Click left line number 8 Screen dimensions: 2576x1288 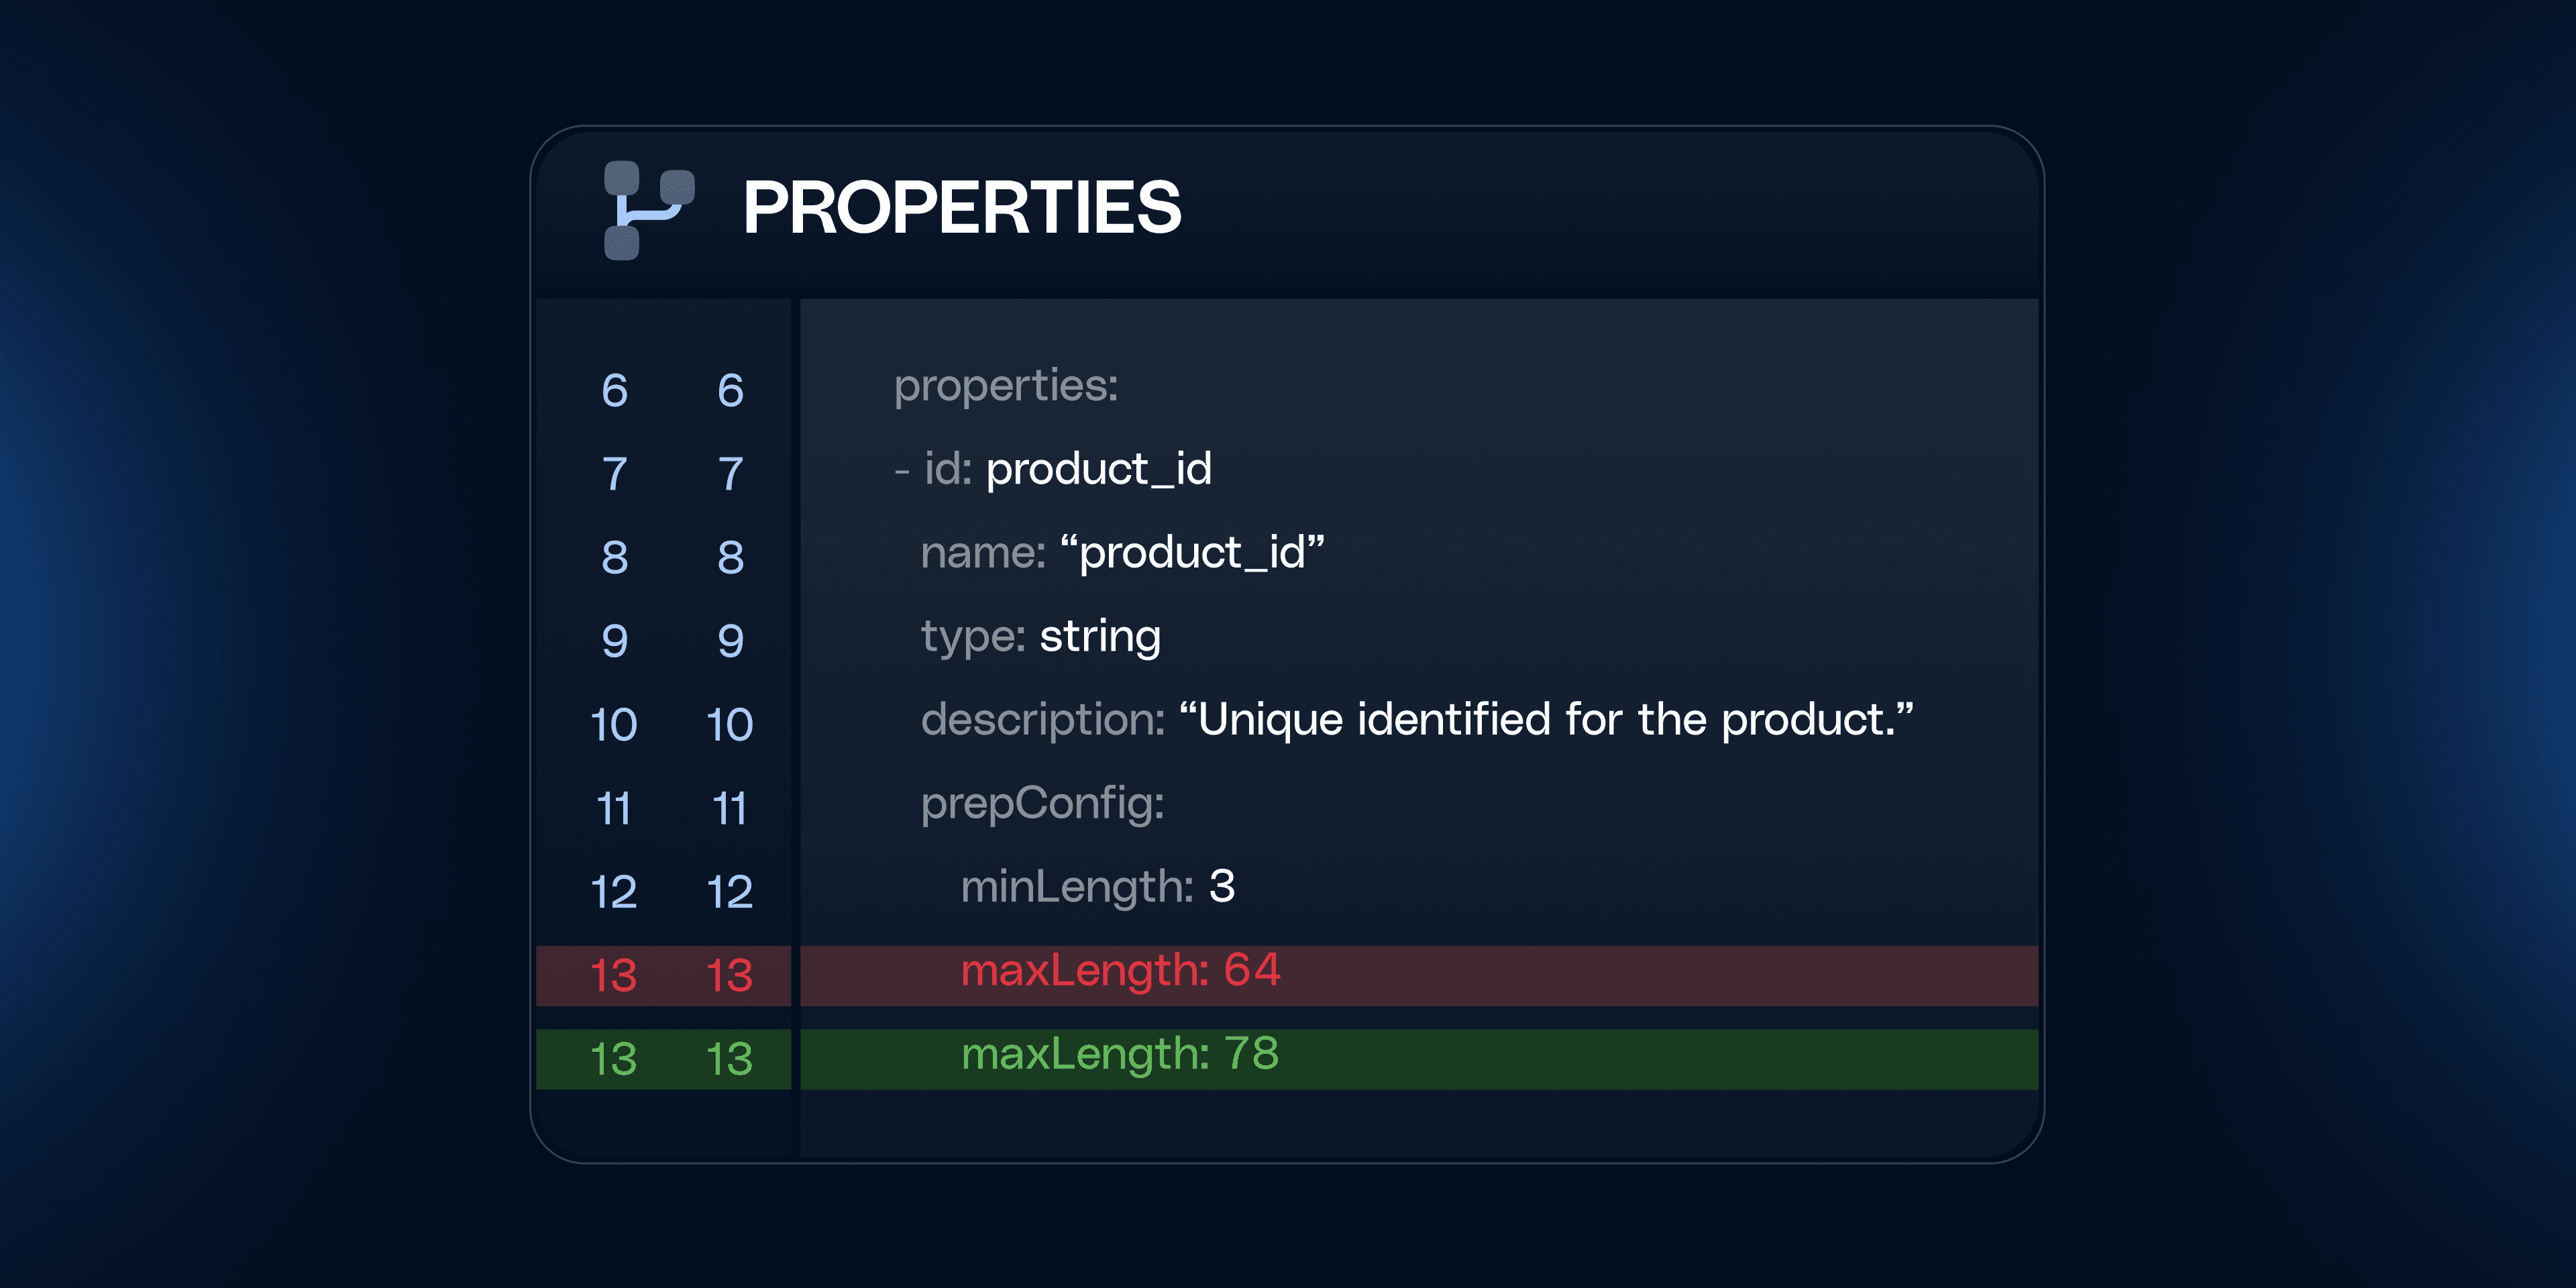(x=614, y=557)
